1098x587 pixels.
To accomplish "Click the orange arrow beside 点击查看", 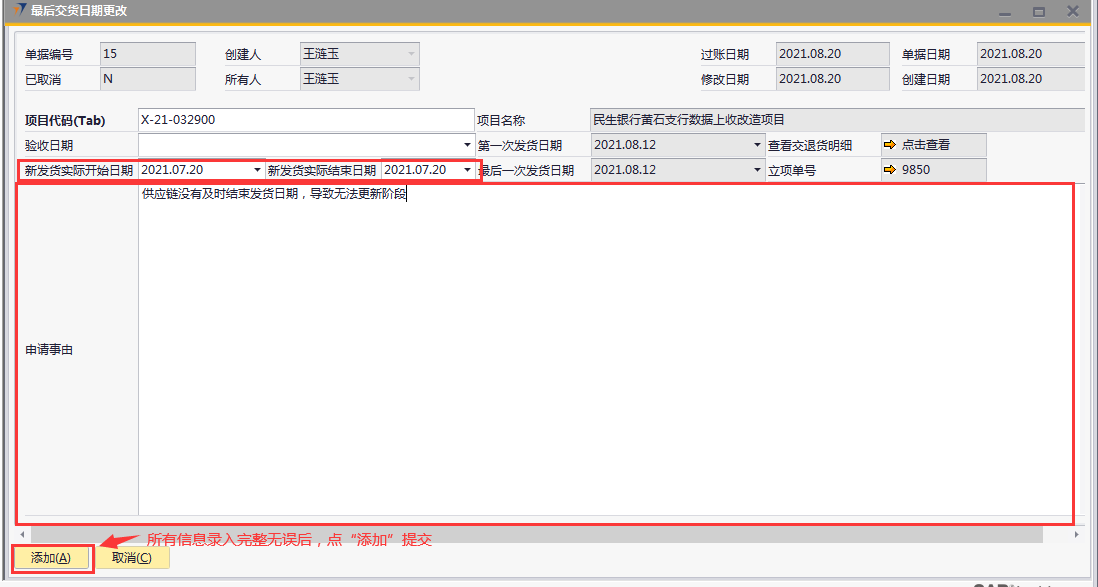I will pos(890,145).
